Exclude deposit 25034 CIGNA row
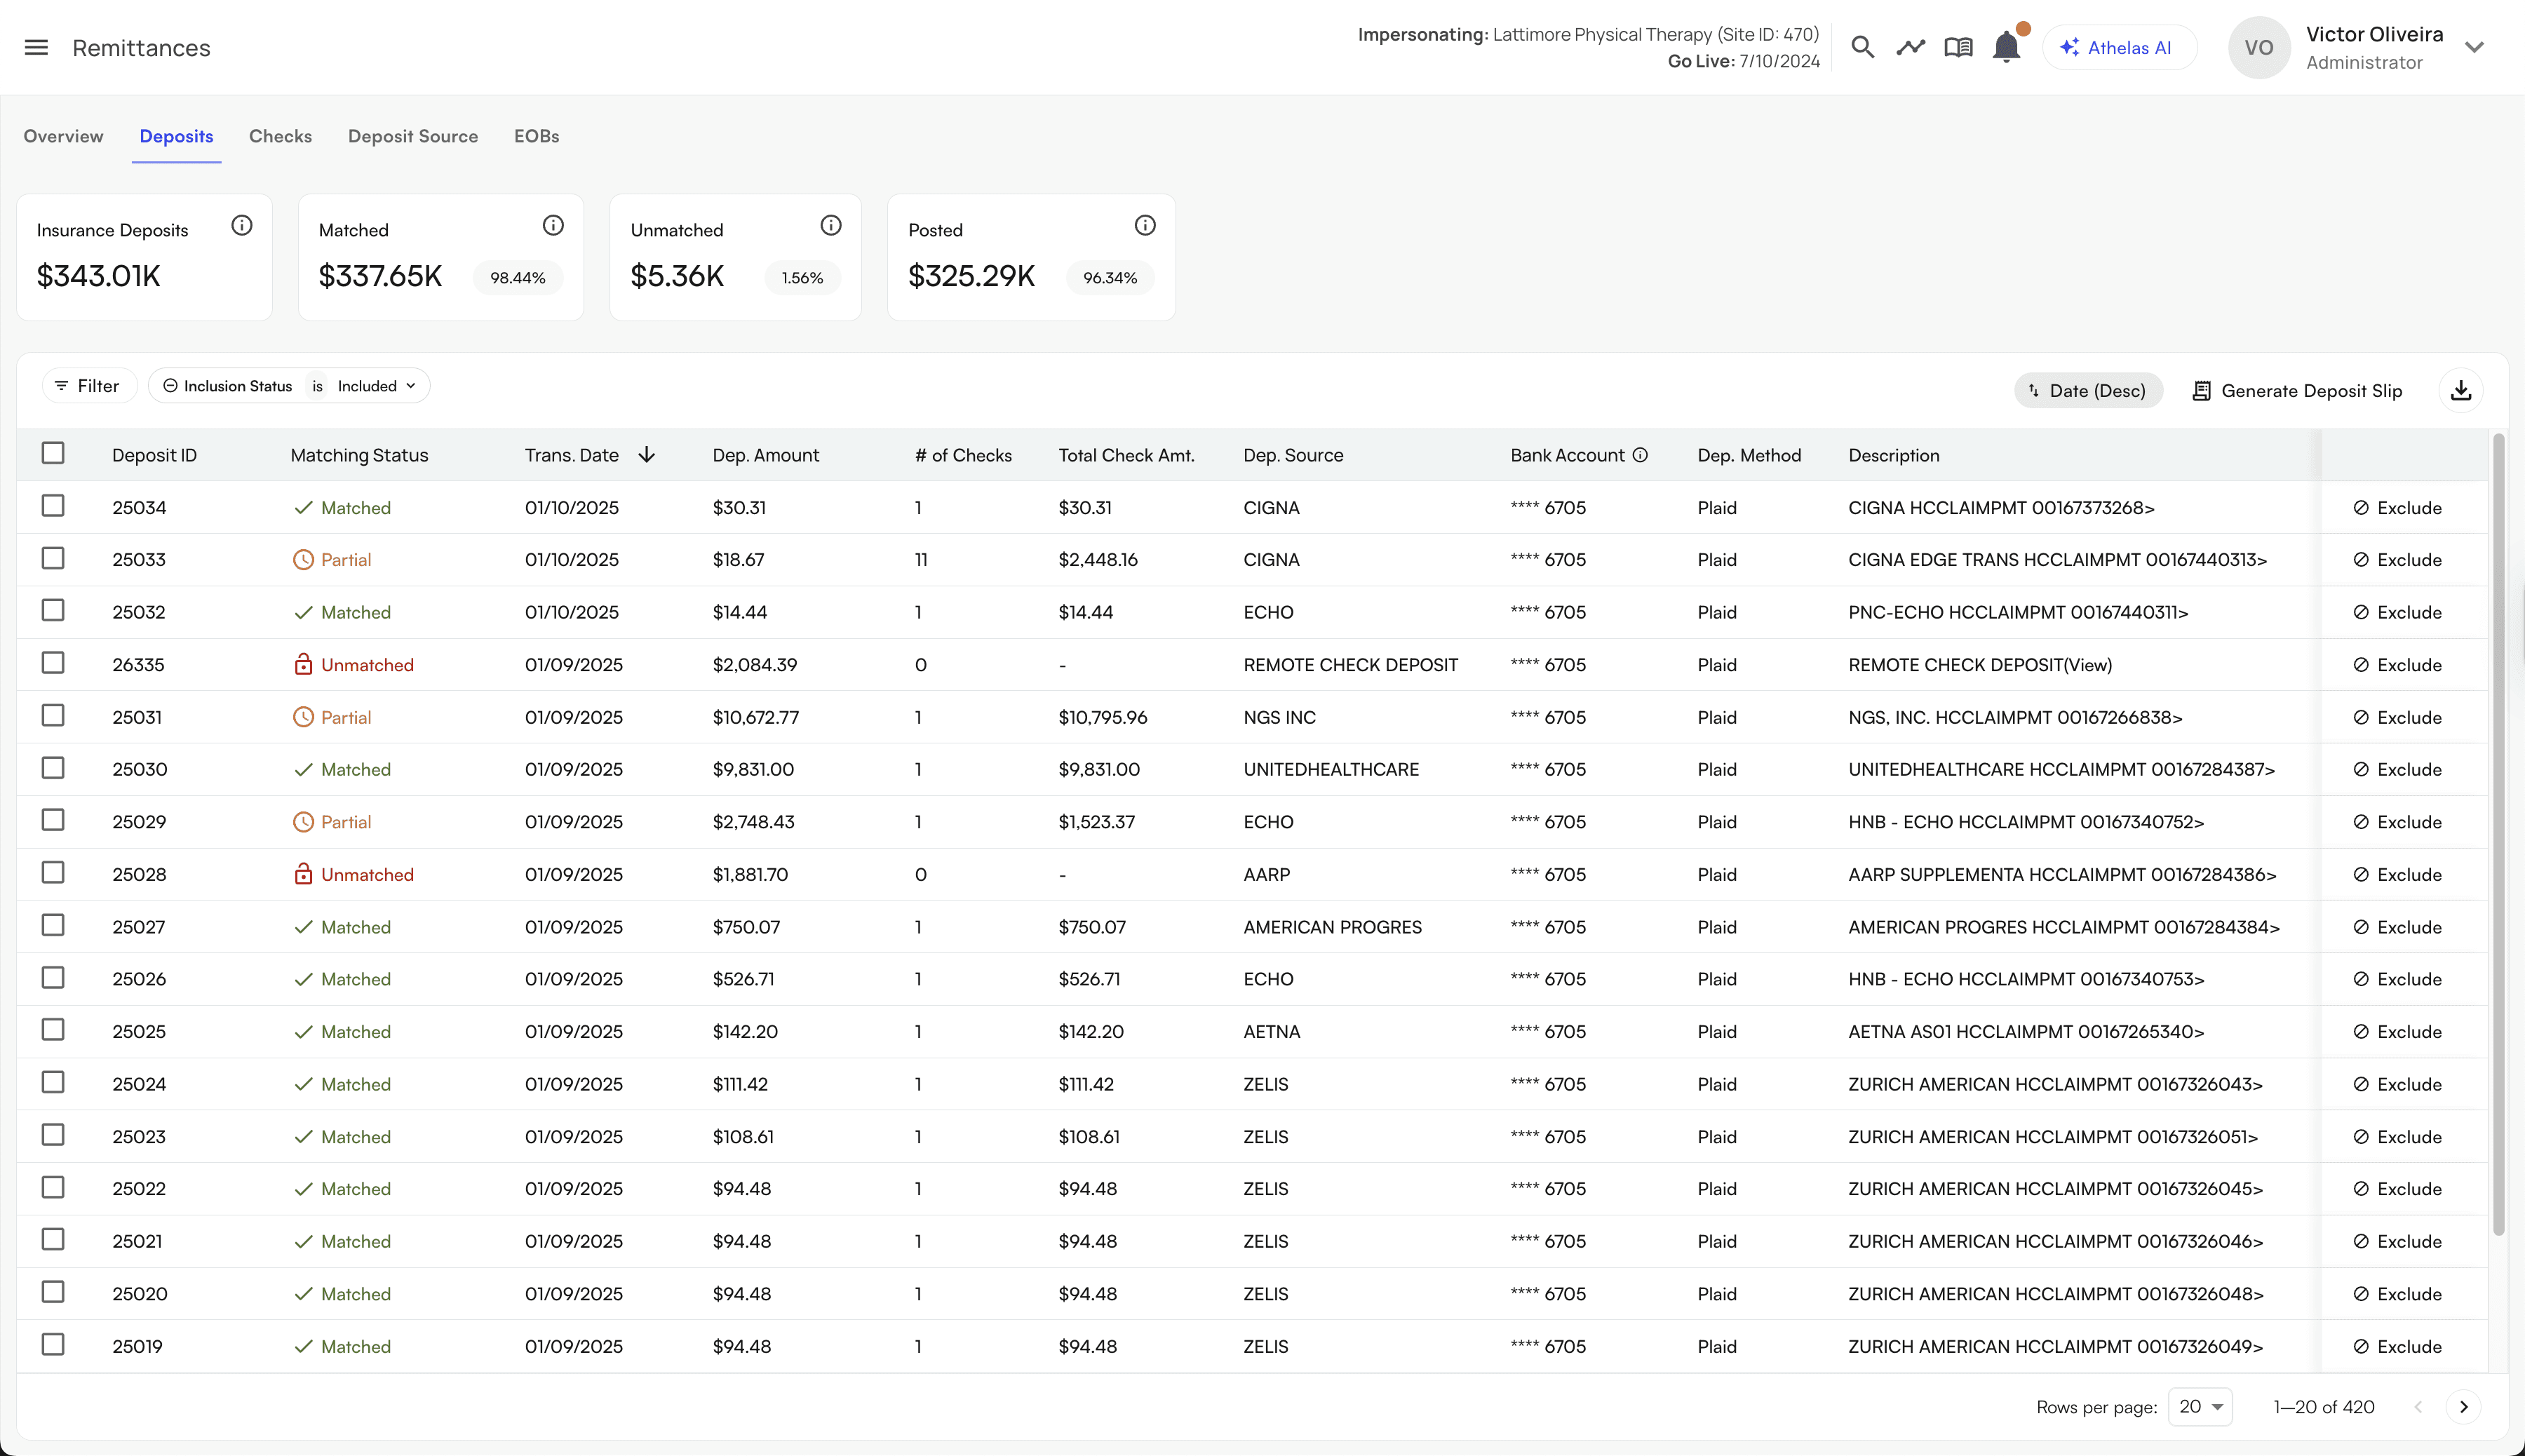2525x1456 pixels. [2397, 508]
